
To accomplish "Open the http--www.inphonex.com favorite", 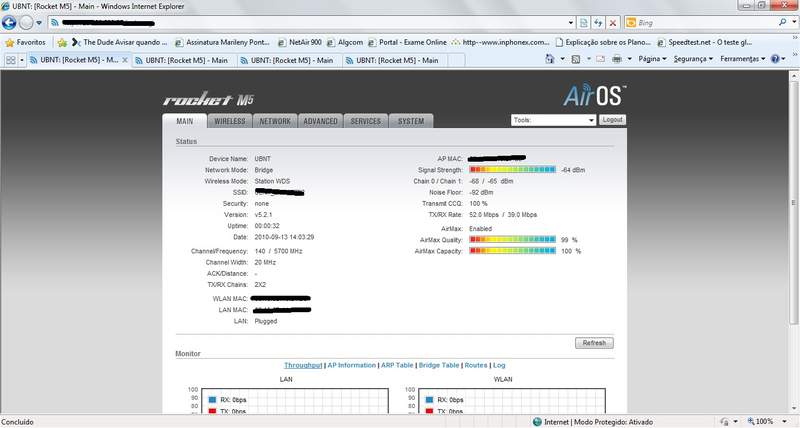I will tap(501, 42).
